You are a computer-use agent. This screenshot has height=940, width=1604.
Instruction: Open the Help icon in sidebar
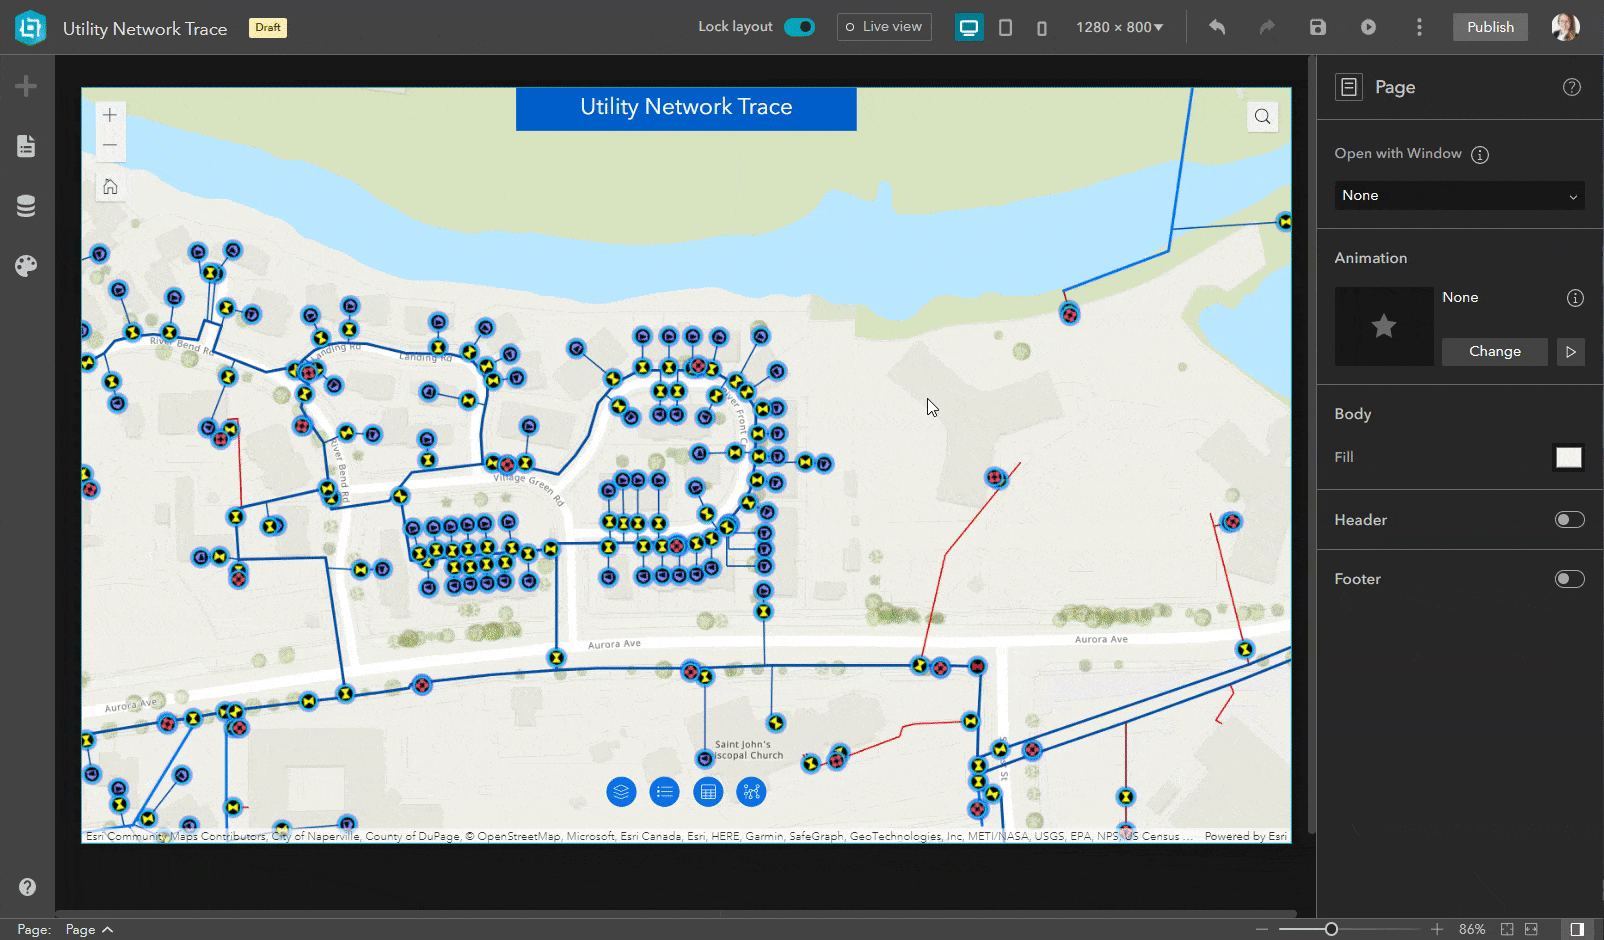point(28,886)
